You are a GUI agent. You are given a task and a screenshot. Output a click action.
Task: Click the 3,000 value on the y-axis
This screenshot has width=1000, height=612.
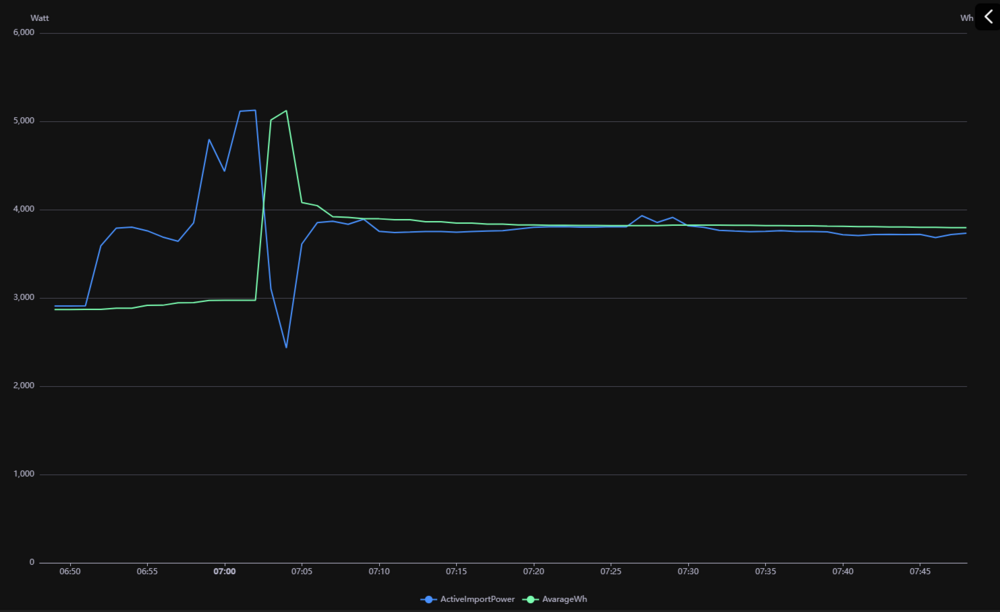coord(23,298)
